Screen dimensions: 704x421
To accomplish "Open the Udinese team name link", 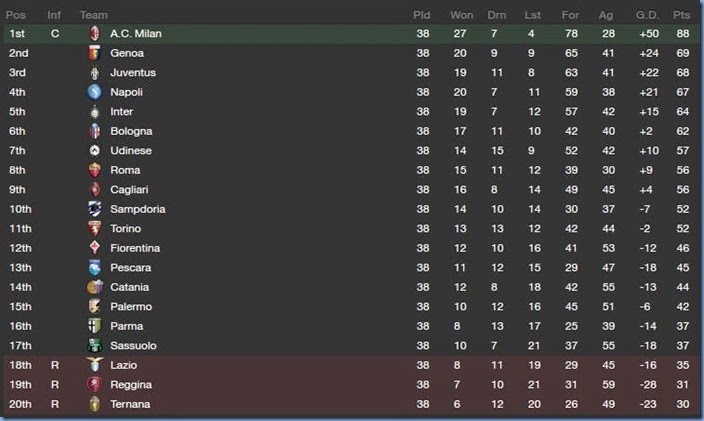I will coord(131,151).
